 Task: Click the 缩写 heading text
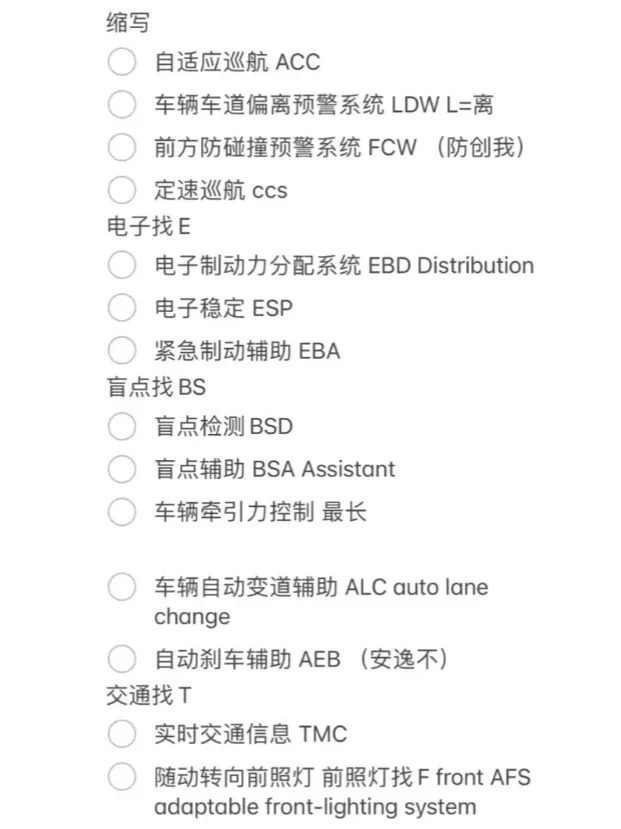127,22
